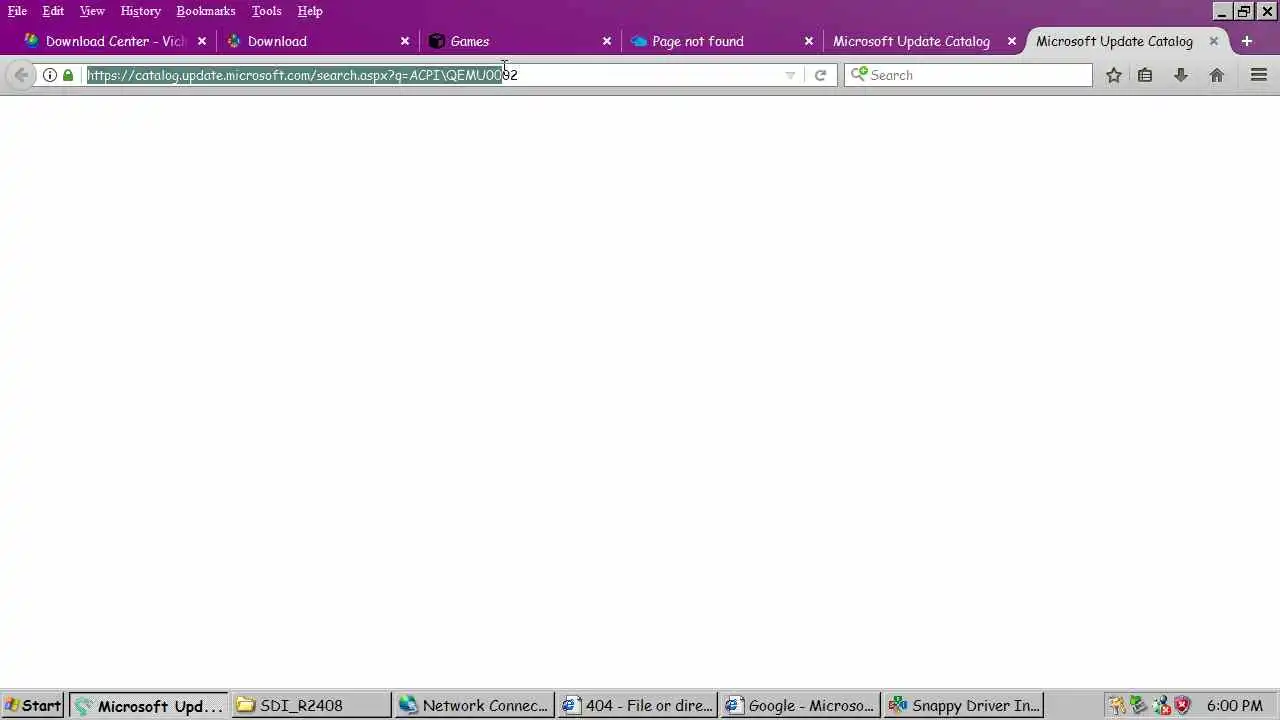Viewport: 1280px width, 720px height.
Task: Click the red shield tray icon
Action: [1182, 705]
